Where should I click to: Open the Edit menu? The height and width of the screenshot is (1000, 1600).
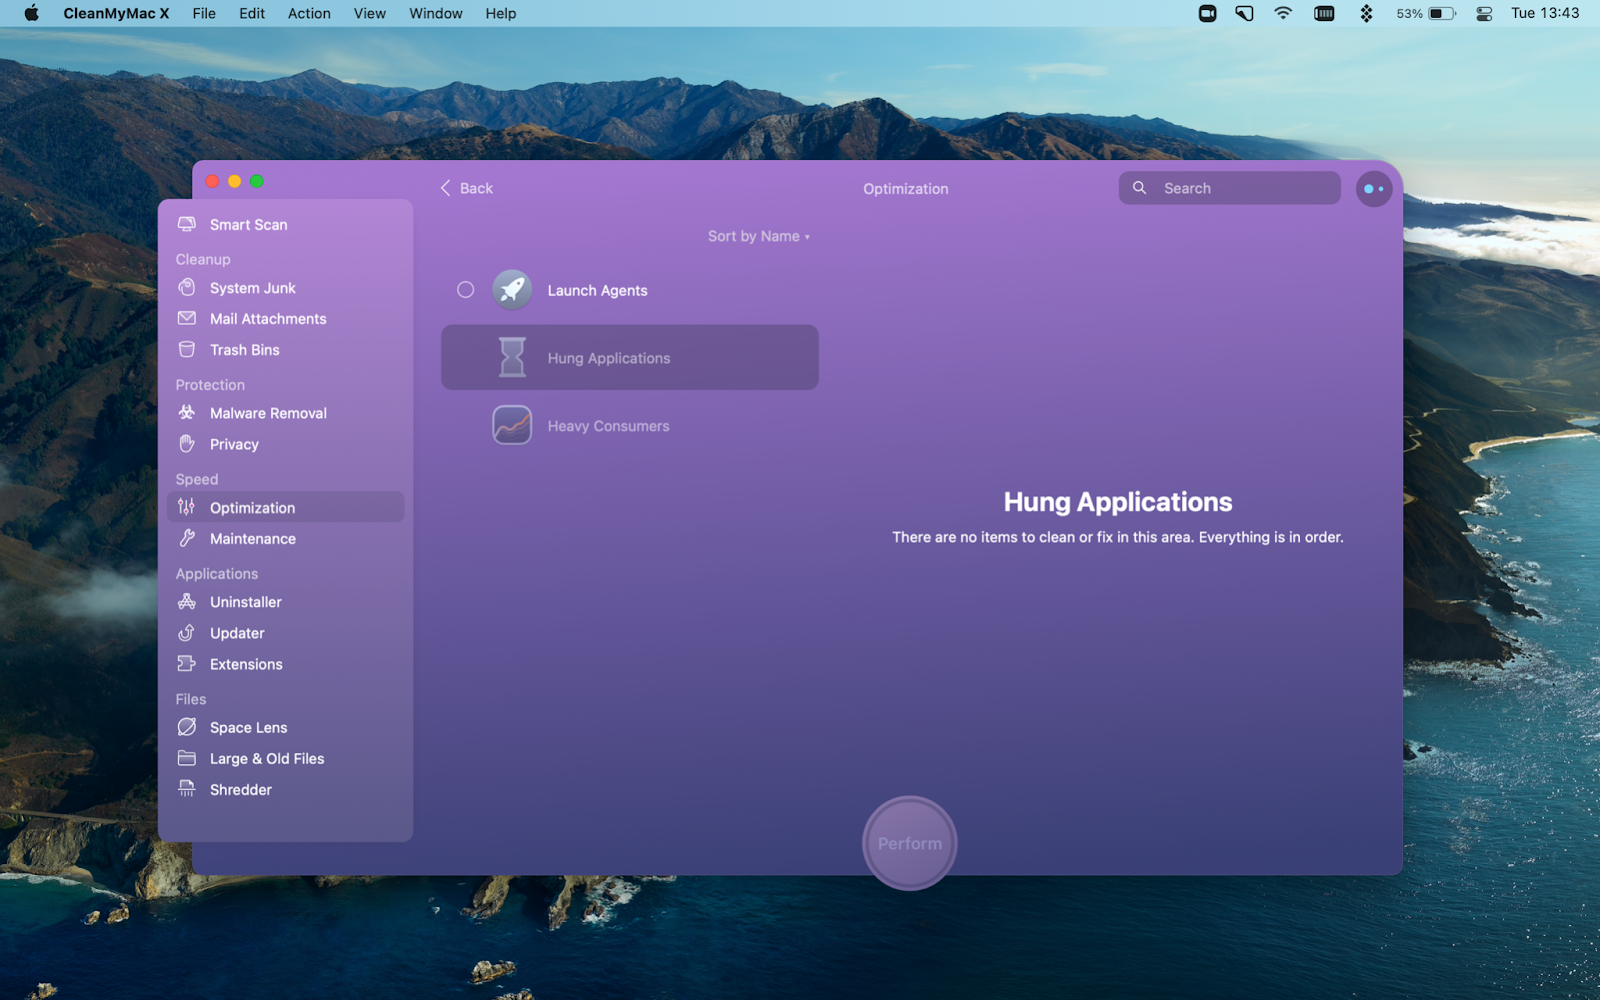[x=252, y=13]
